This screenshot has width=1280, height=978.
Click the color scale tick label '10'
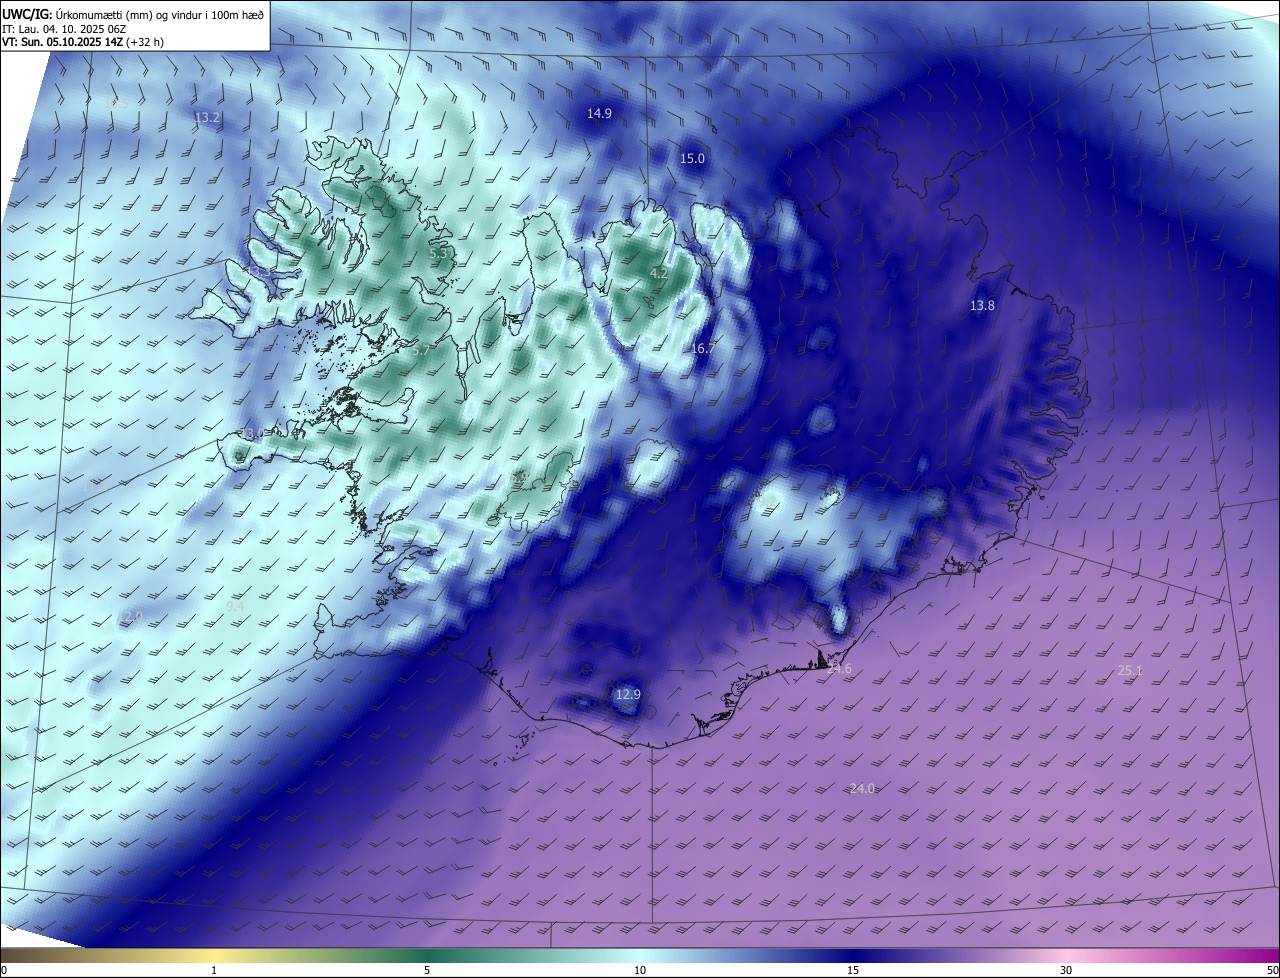click(x=640, y=970)
